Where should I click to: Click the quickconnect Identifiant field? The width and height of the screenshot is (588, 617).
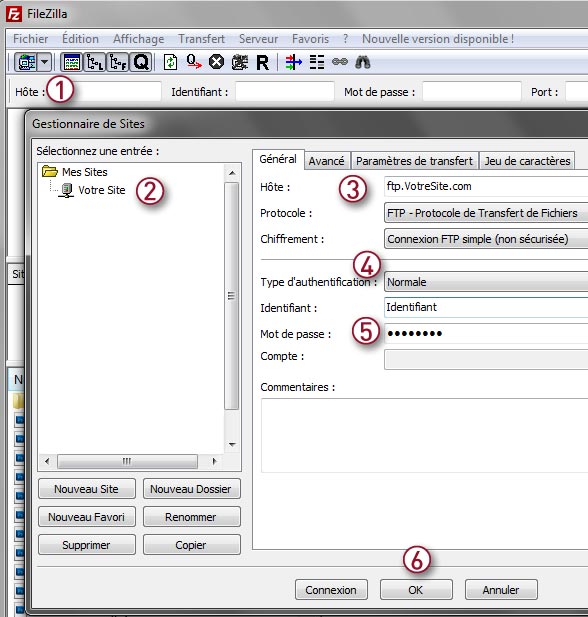[x=285, y=92]
